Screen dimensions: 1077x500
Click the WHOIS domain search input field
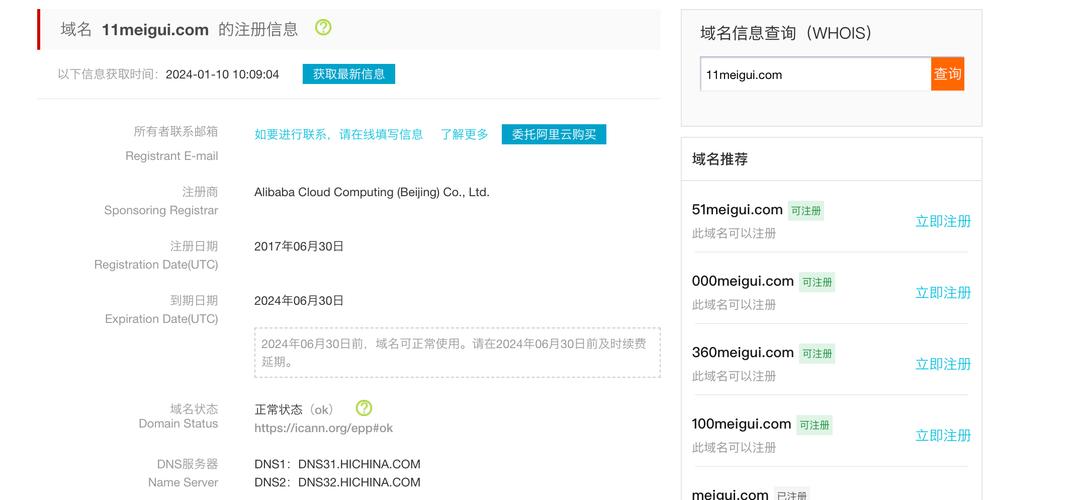click(814, 75)
